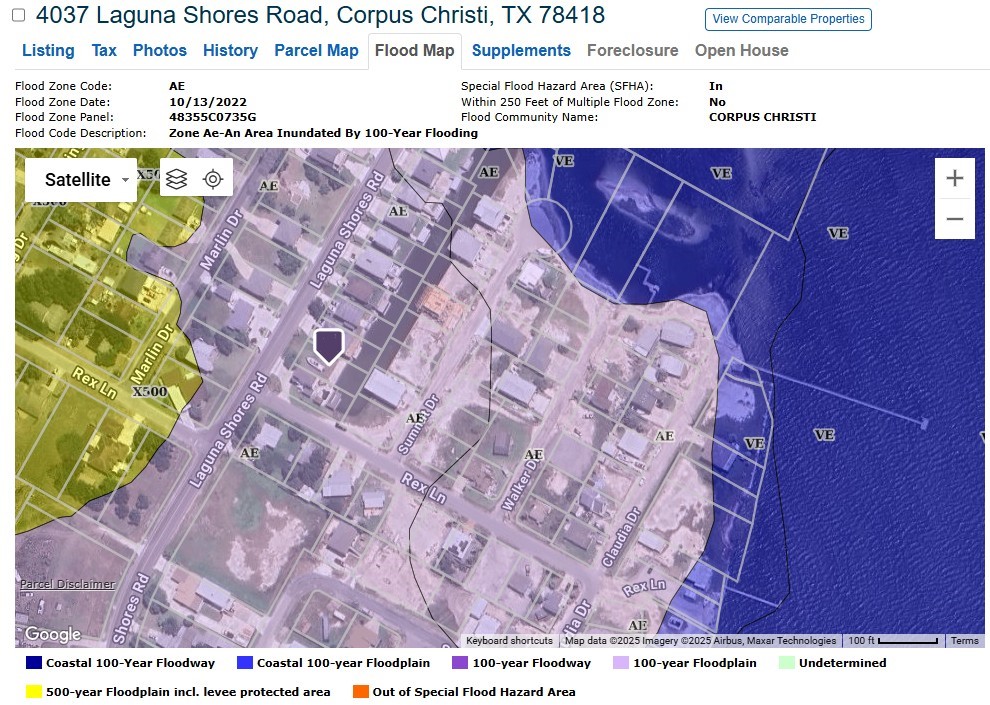Zoom in with the plus icon
Screen dimensions: 990x705
pos(955,176)
